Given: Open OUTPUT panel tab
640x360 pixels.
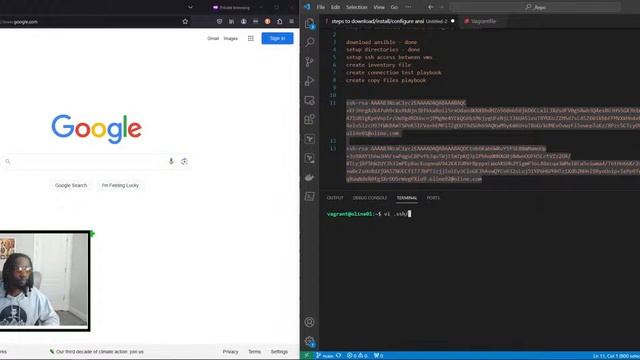Looking at the screenshot, I should tap(335, 198).
